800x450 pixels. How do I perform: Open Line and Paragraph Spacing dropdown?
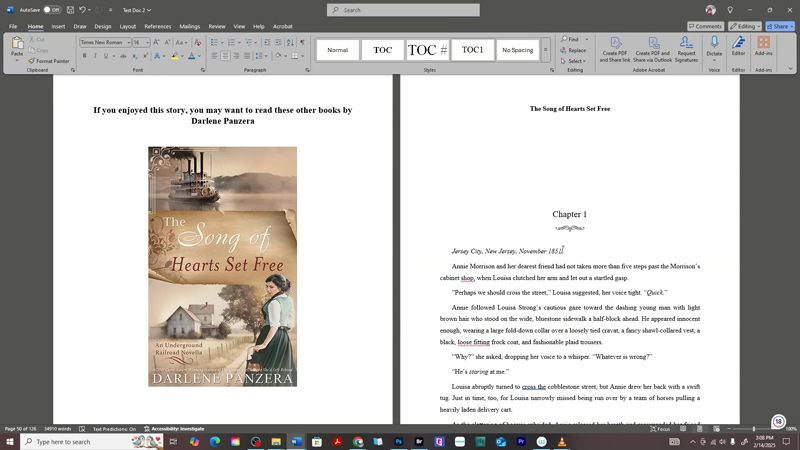point(261,56)
